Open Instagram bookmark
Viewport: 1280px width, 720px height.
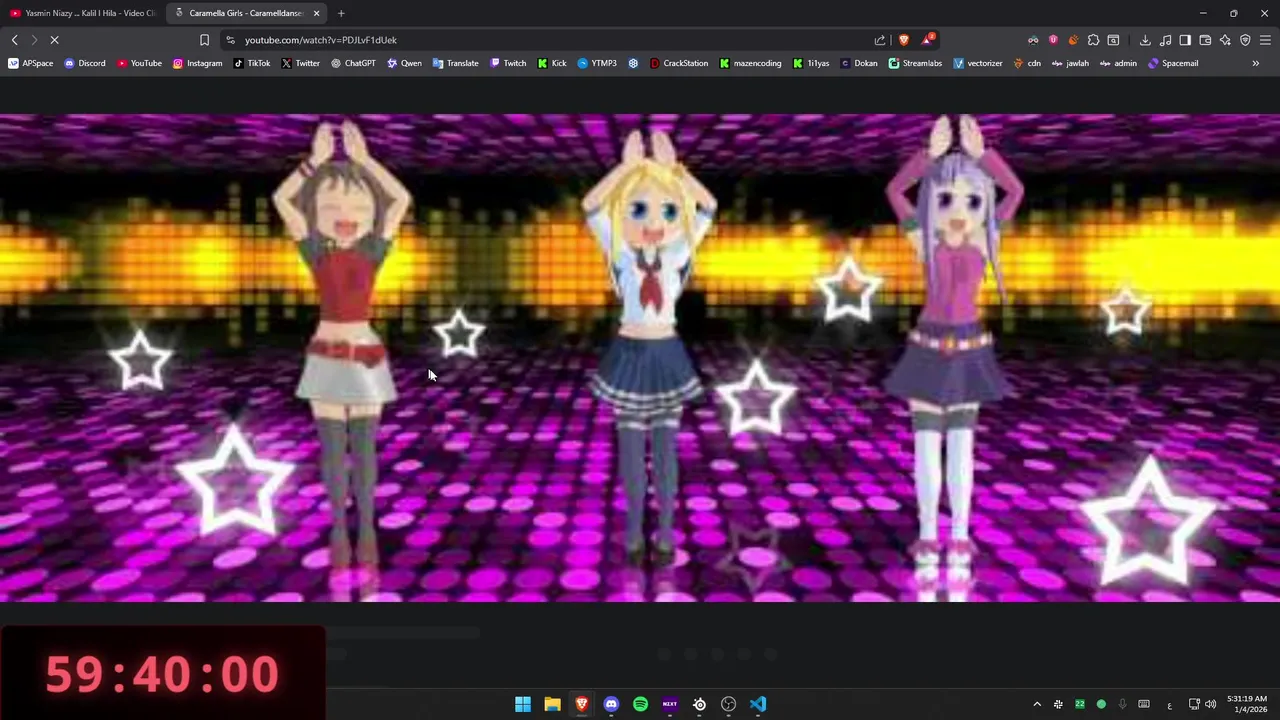click(197, 63)
